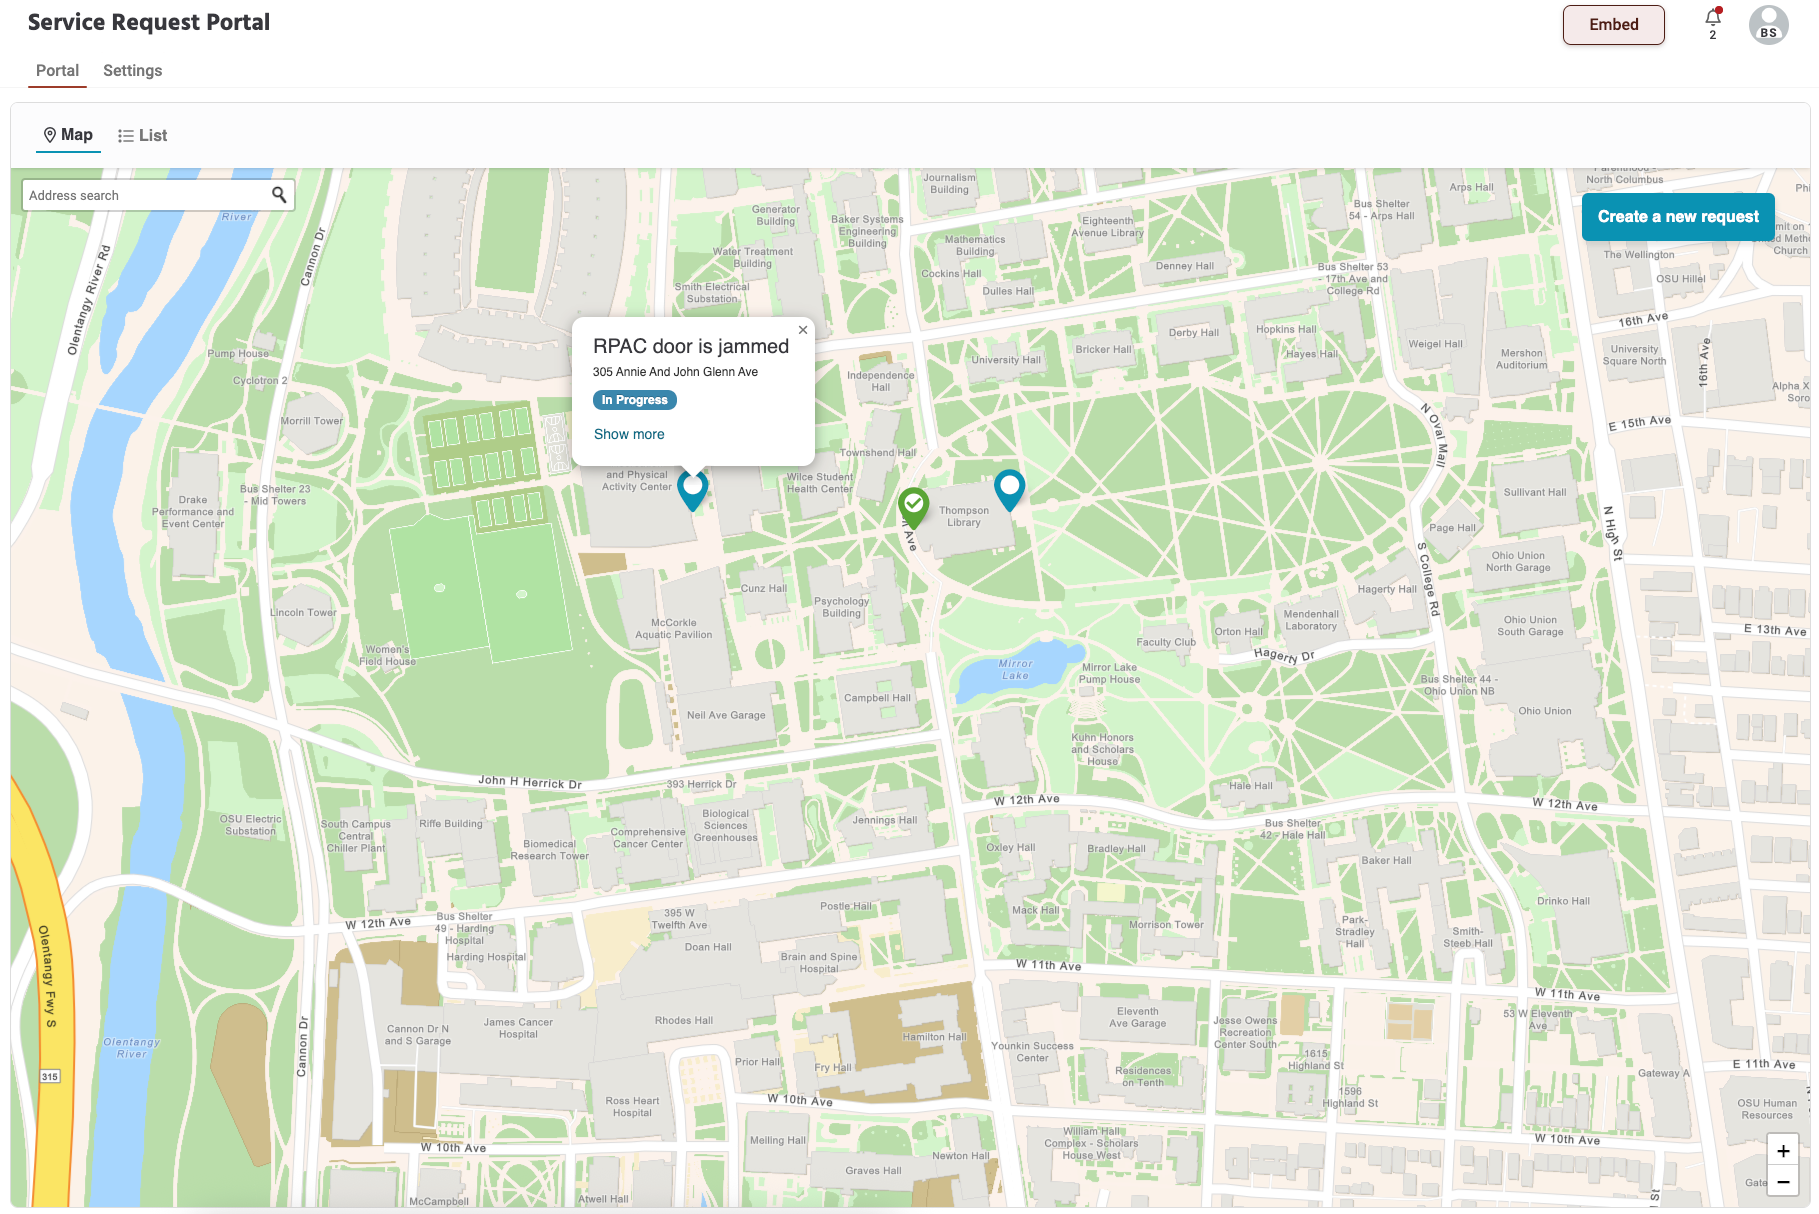Click the Service Request Portal heading
1819x1214 pixels.
coord(149,22)
